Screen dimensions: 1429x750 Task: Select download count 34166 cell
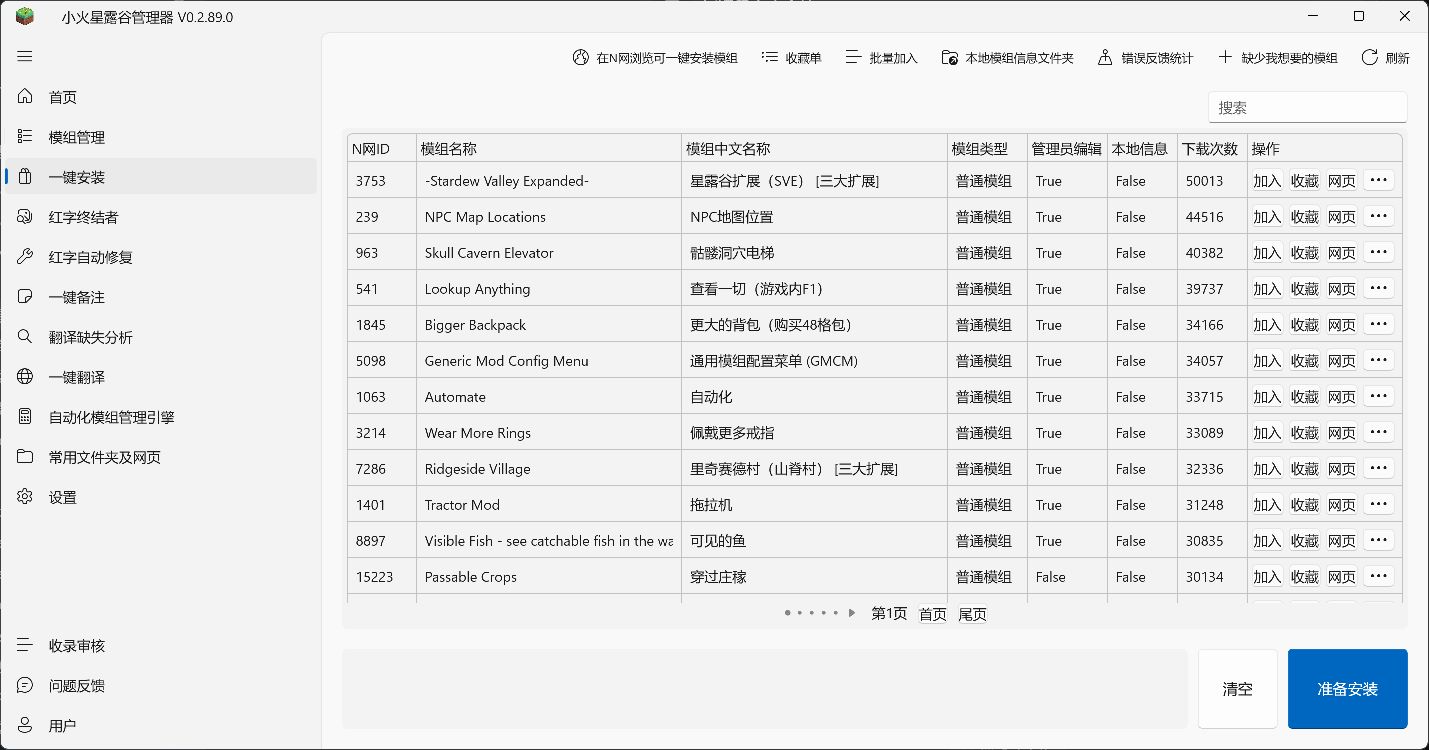[x=1211, y=325]
